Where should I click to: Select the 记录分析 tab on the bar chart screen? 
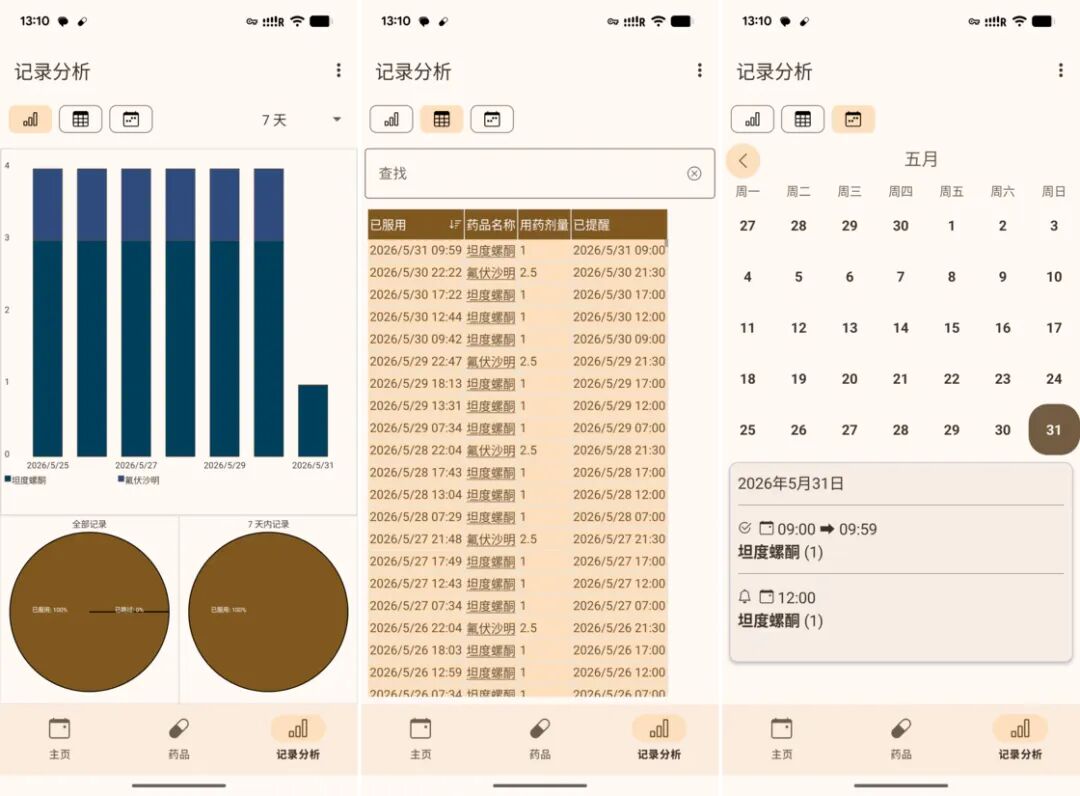pos(298,737)
